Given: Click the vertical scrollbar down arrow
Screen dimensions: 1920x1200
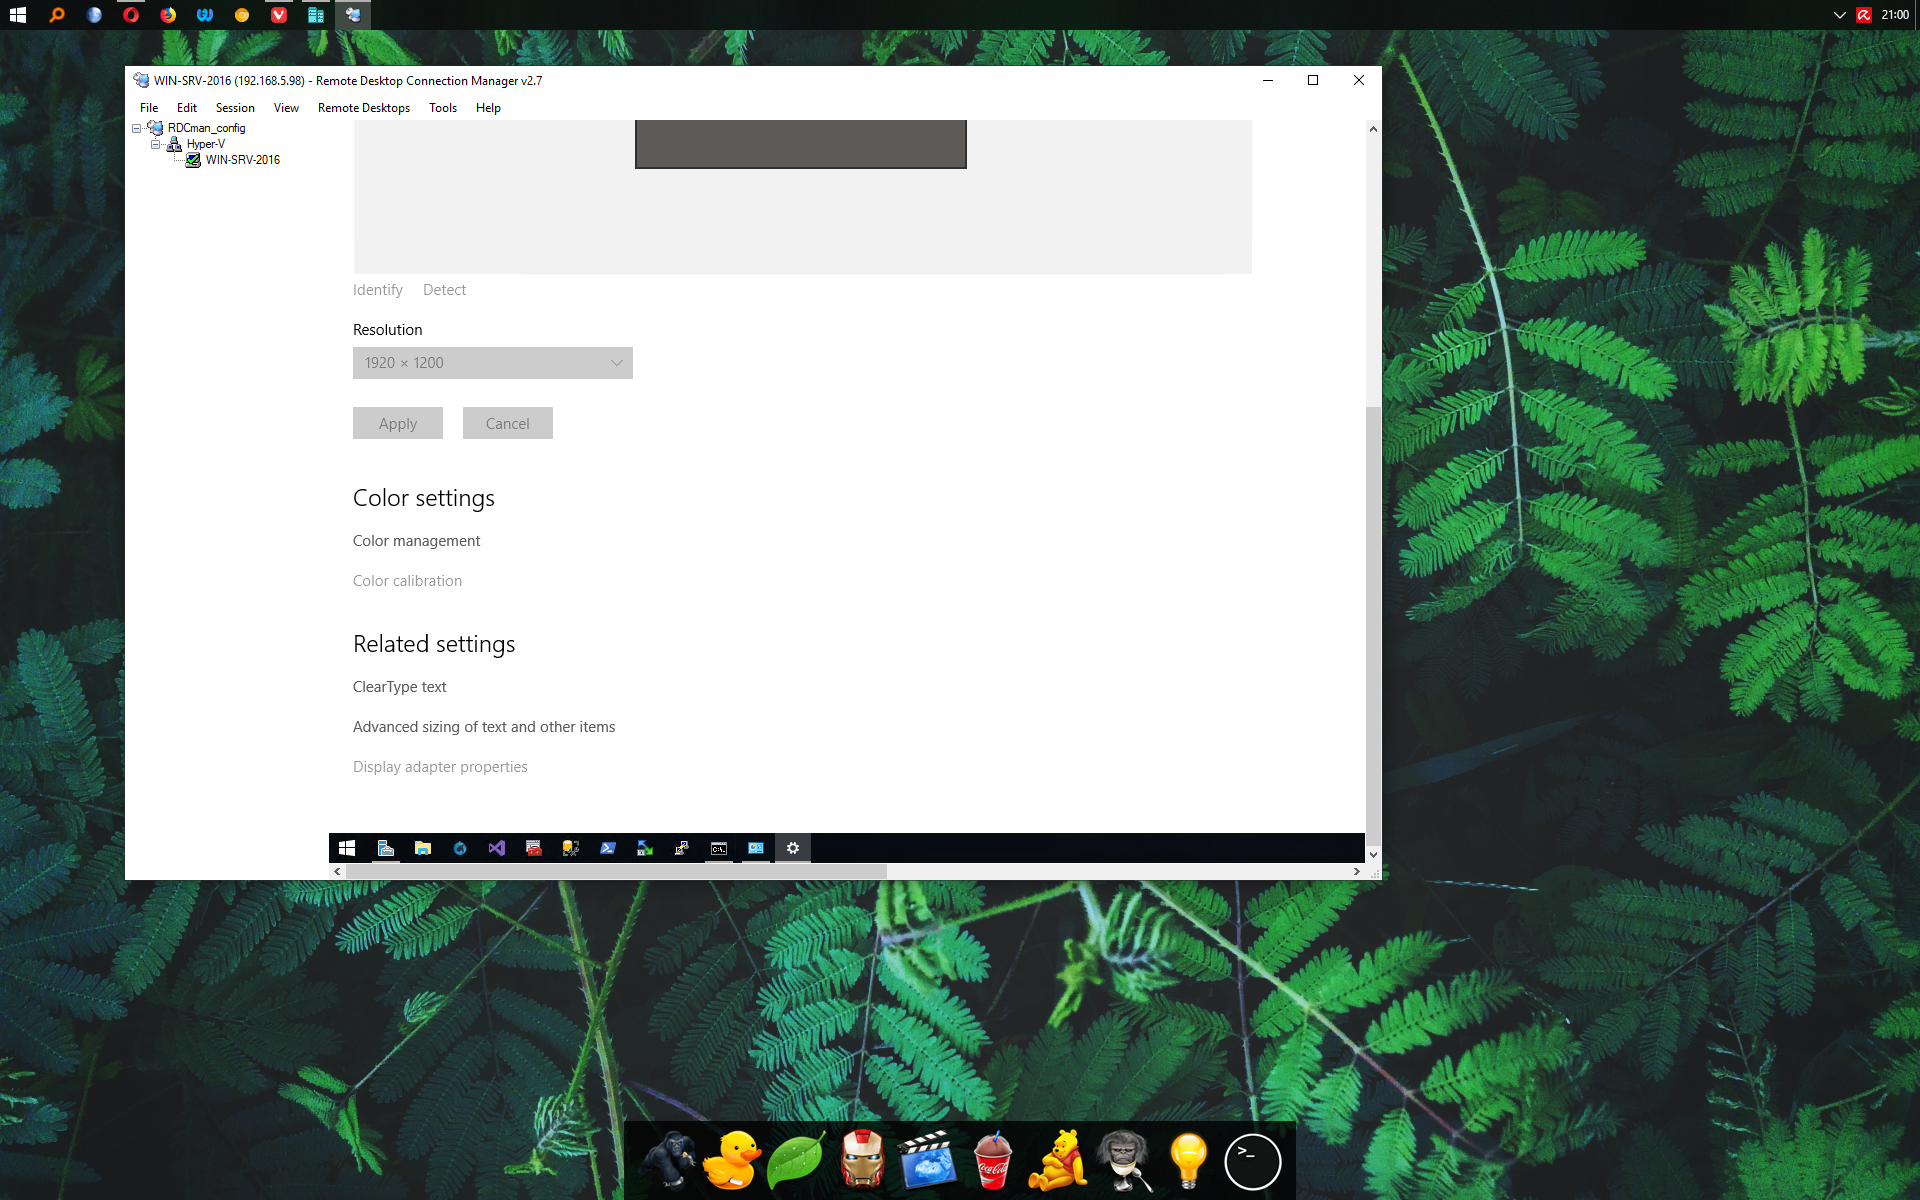Looking at the screenshot, I should (1373, 854).
